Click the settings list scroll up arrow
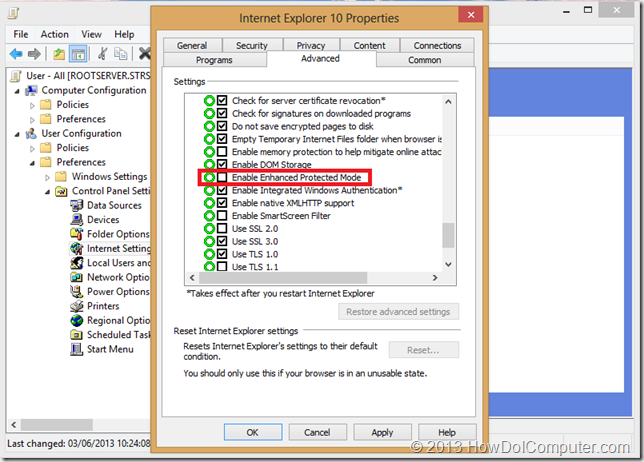 coord(448,101)
